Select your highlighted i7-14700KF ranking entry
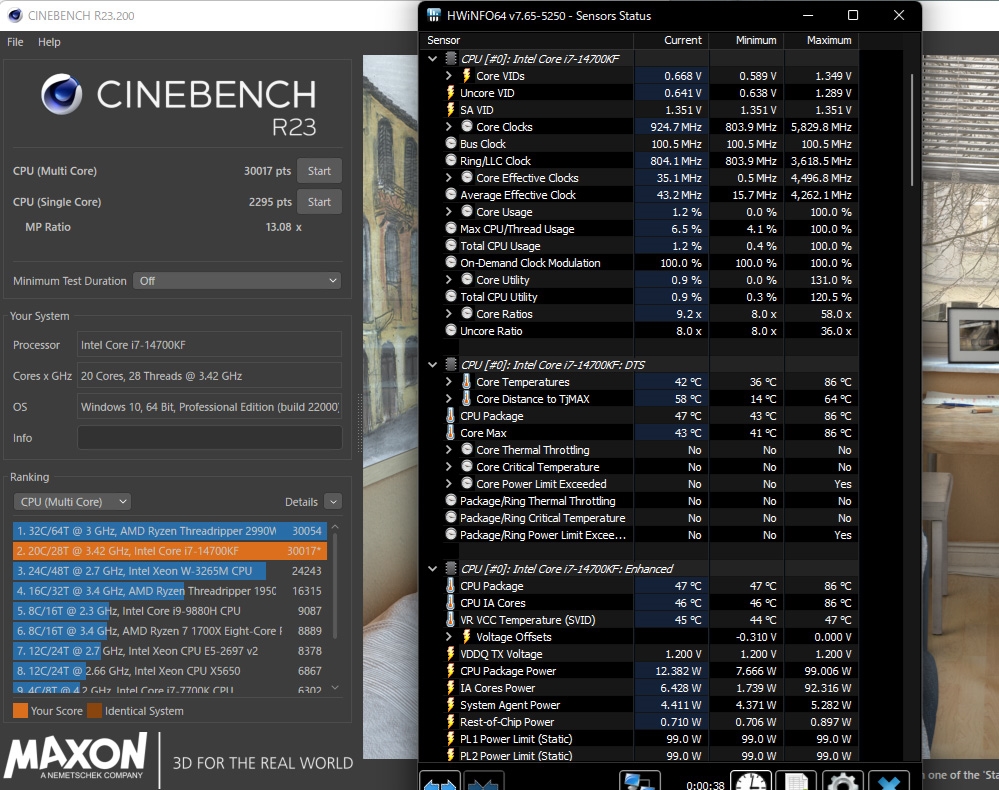The height and width of the screenshot is (790, 999). pyautogui.click(x=170, y=550)
